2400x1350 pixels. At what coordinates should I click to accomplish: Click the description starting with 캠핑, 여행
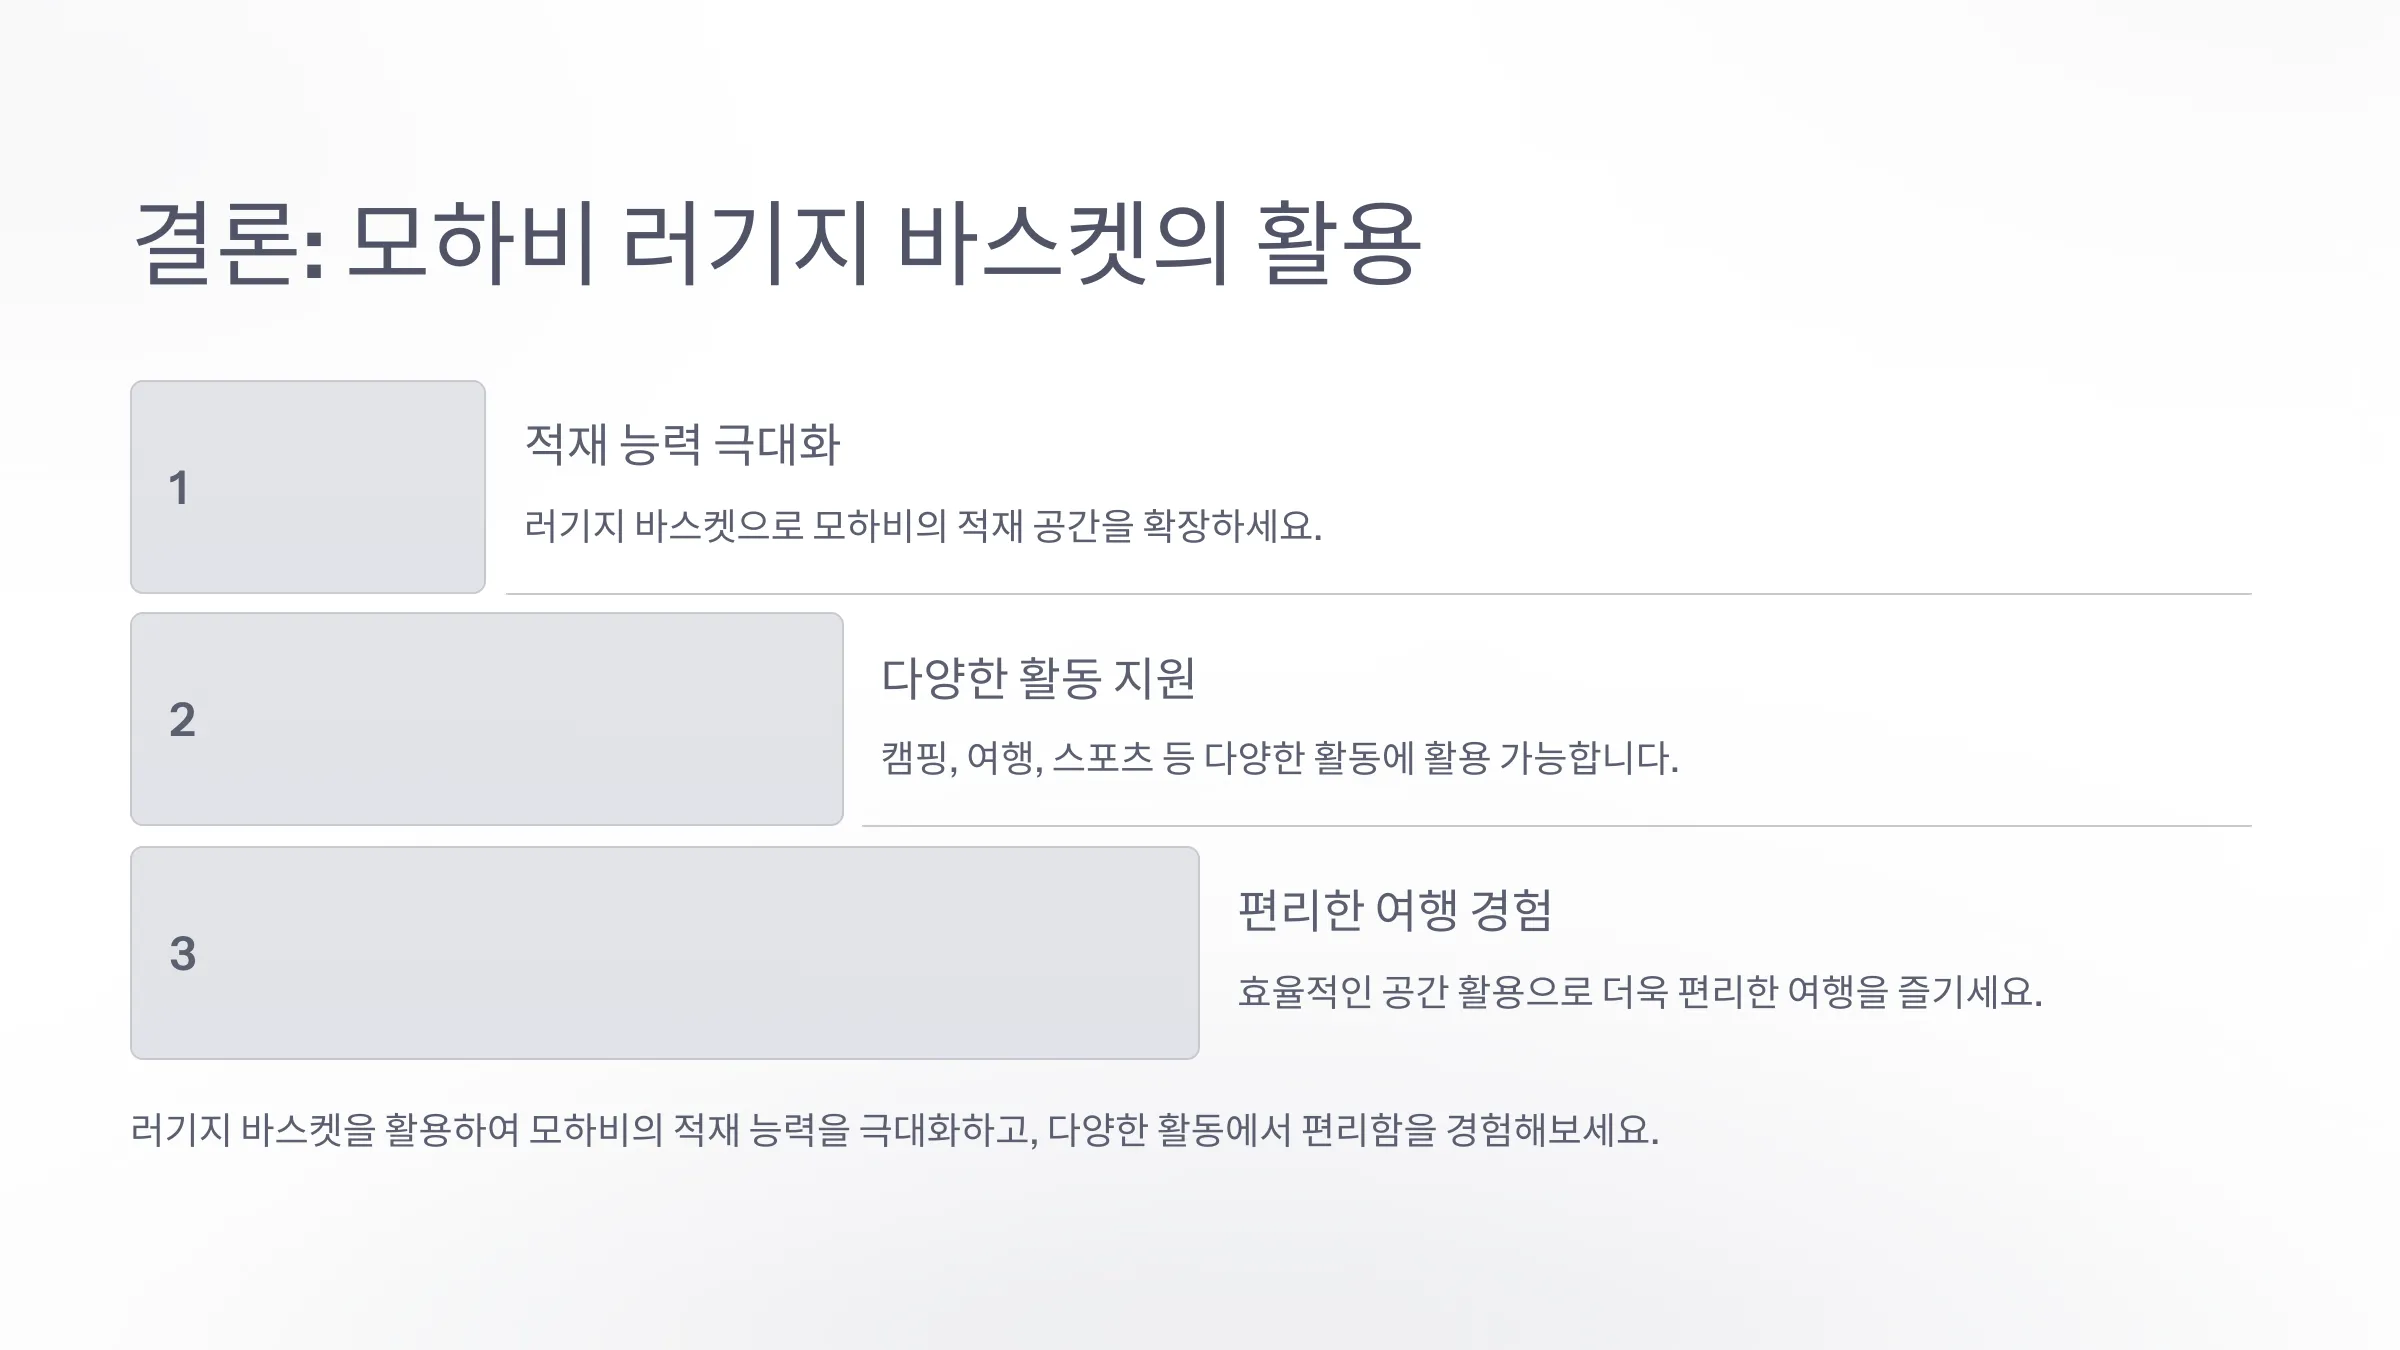click(x=1279, y=758)
